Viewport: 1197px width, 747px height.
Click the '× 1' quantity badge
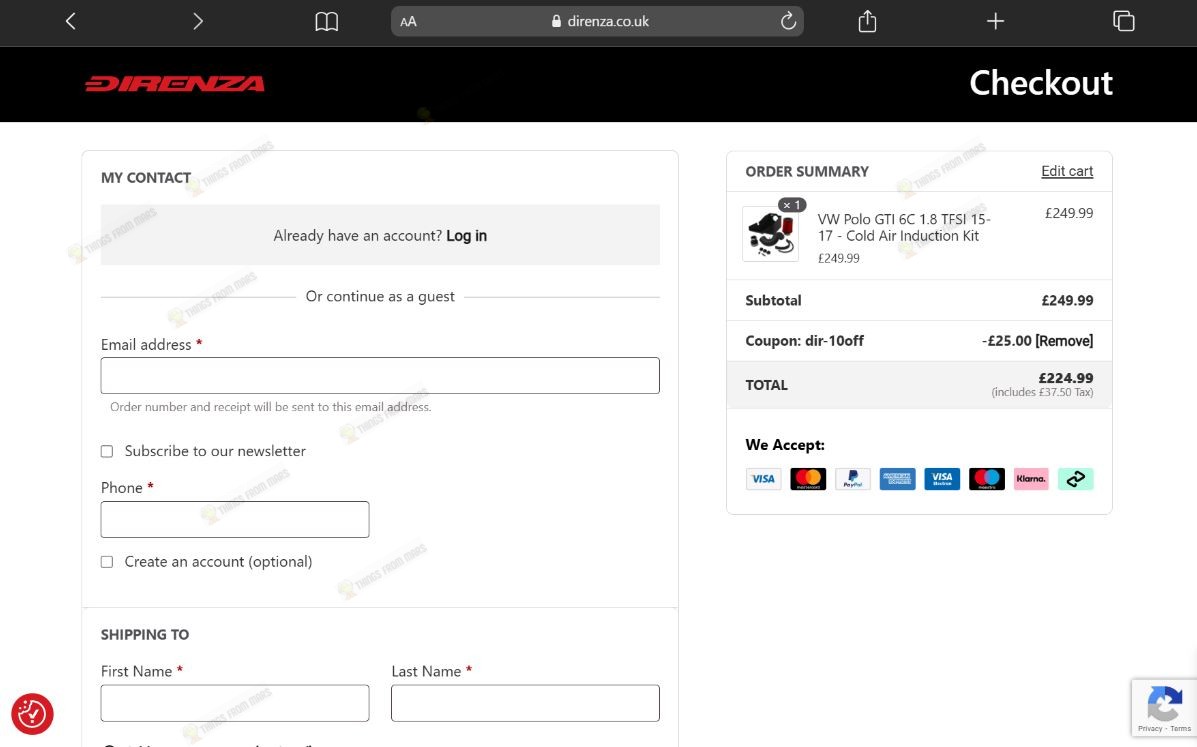click(792, 205)
